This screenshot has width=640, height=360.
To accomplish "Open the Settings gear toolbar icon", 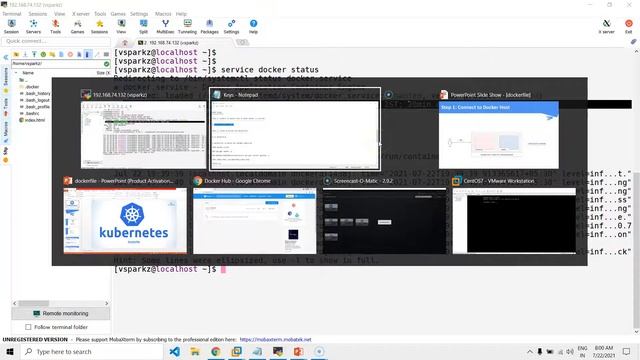I will (231, 27).
